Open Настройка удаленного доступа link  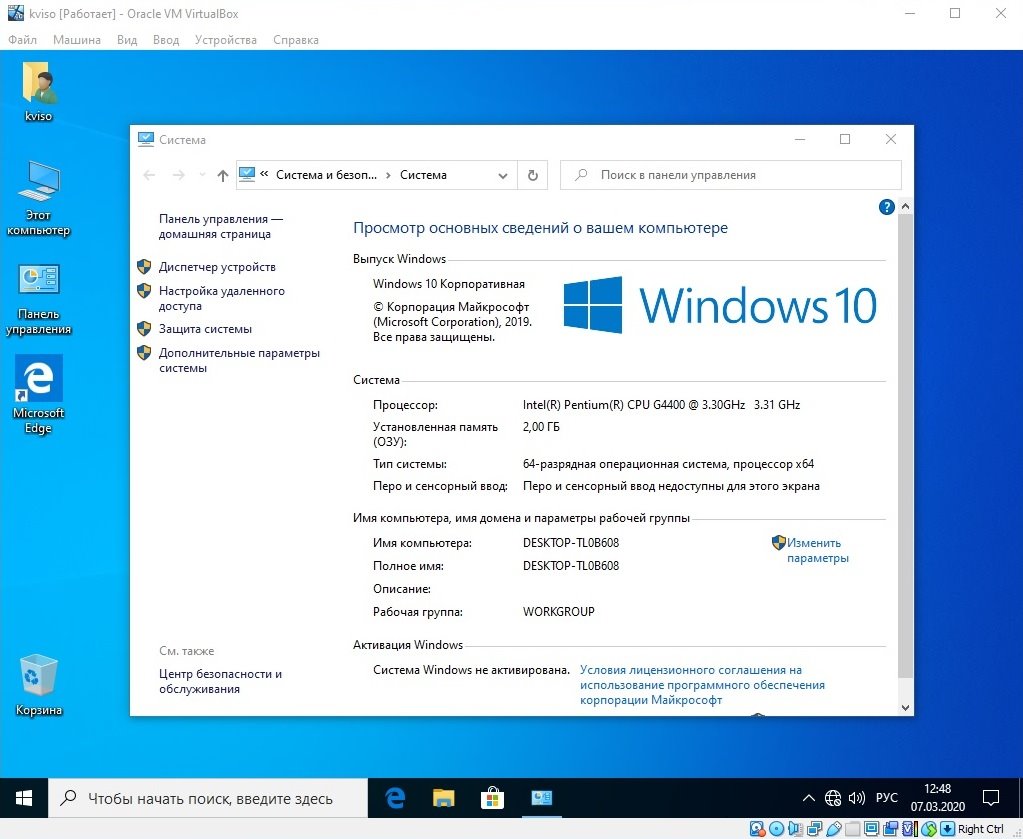pyautogui.click(x=222, y=298)
